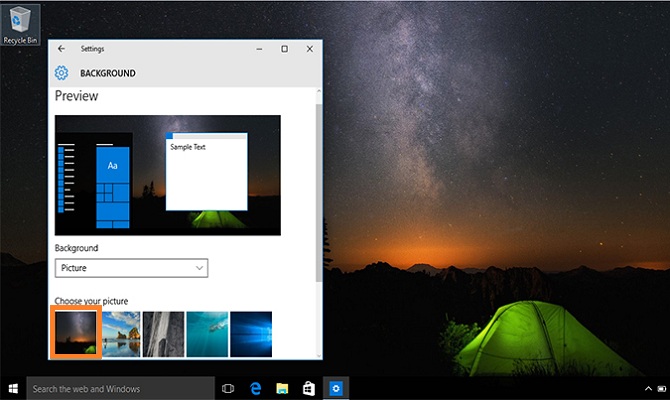
Task: Launch Microsoft Edge from the taskbar
Action: pos(256,388)
